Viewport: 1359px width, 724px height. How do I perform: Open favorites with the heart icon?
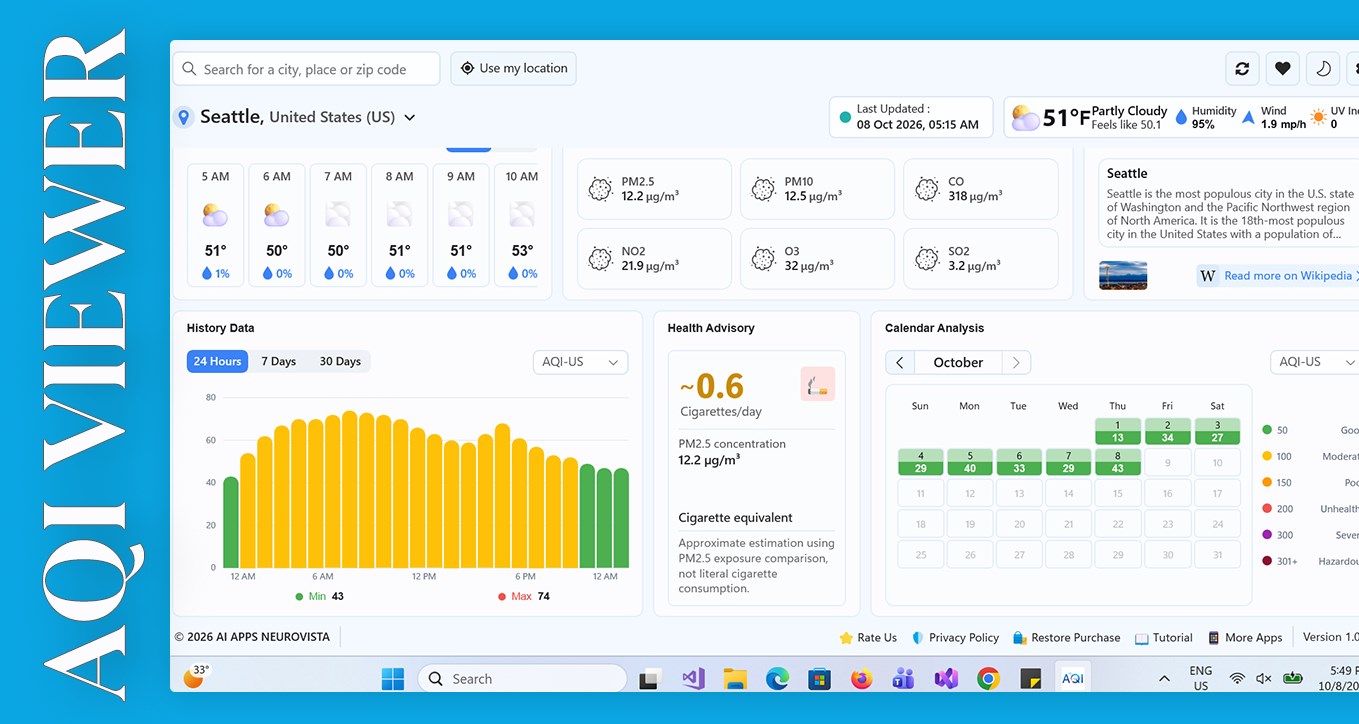(1283, 69)
